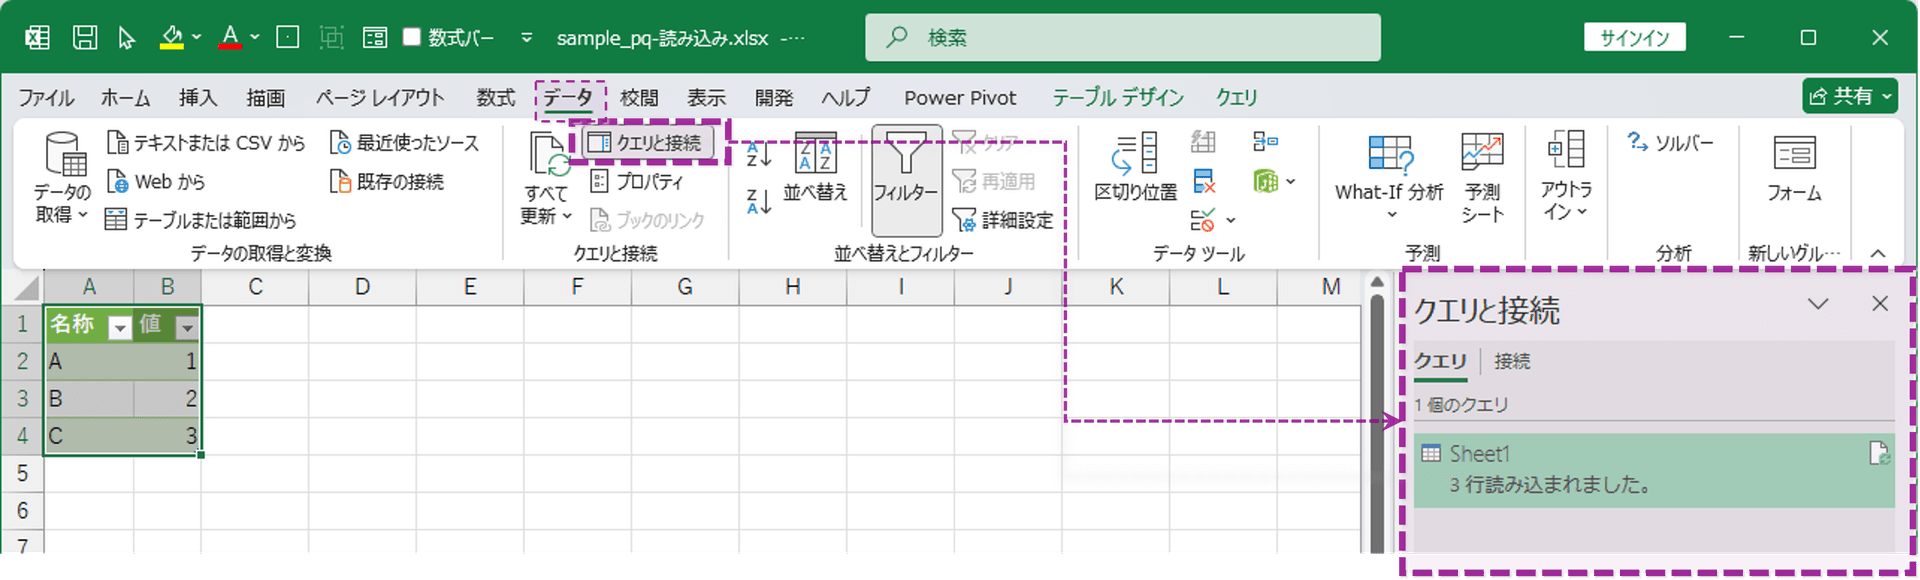Click the Web から button

156,182
